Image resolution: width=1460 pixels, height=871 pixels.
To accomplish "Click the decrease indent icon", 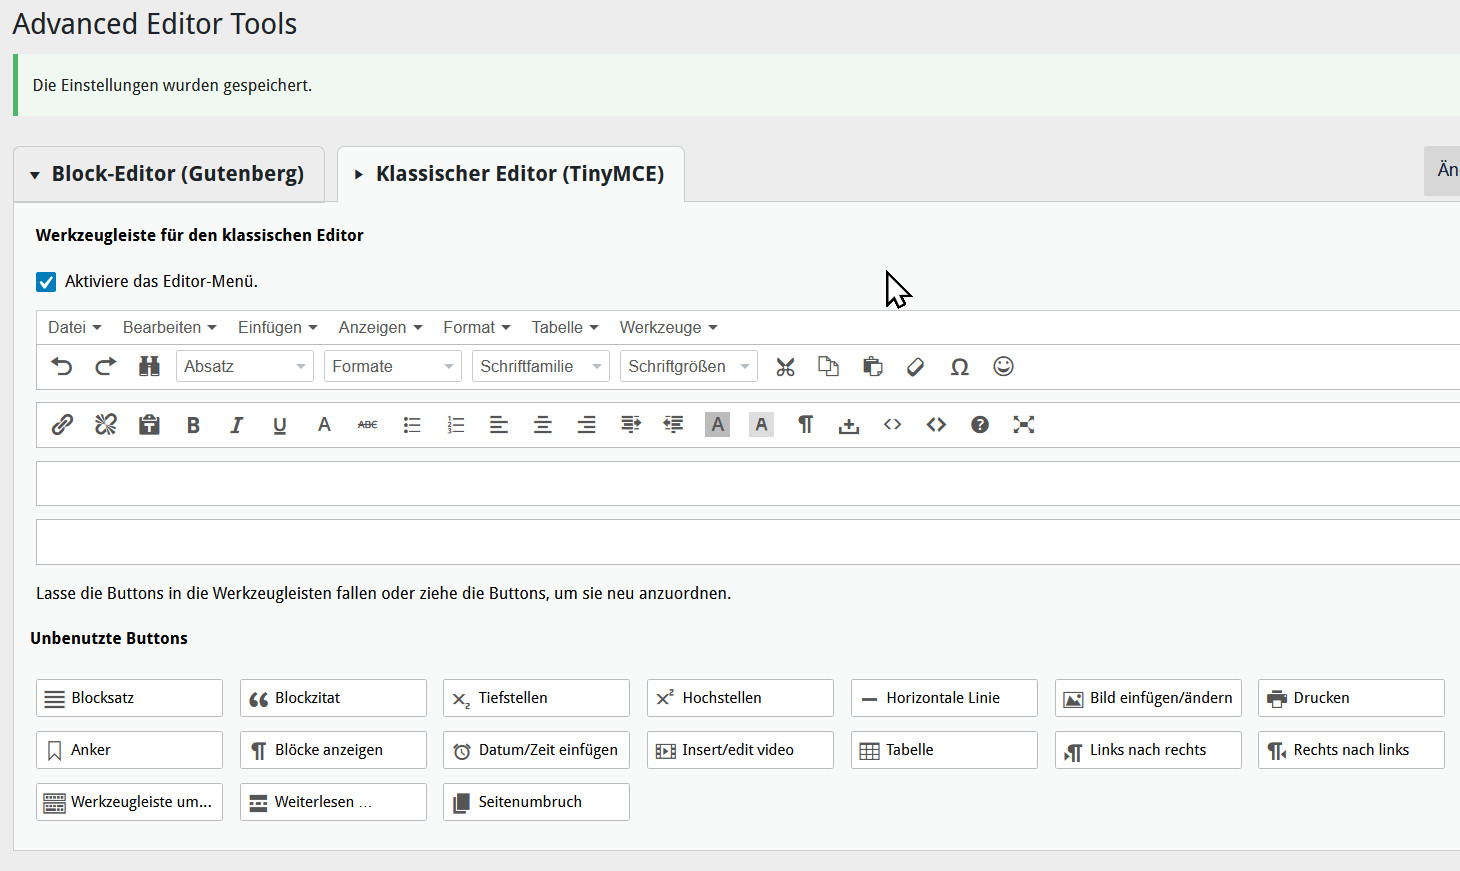I will [x=673, y=425].
